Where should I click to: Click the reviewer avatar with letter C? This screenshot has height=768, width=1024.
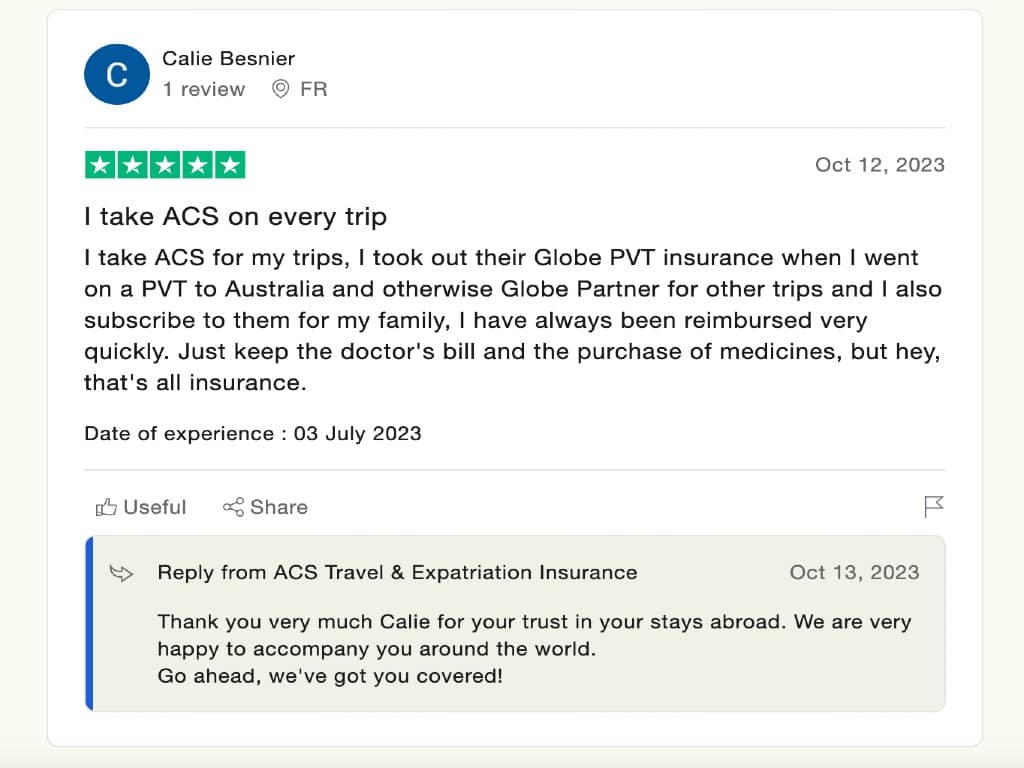point(117,74)
